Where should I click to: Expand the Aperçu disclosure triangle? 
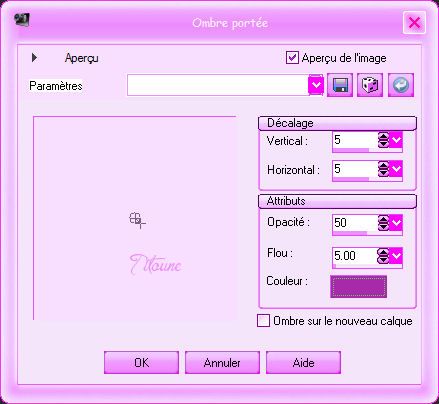click(34, 58)
